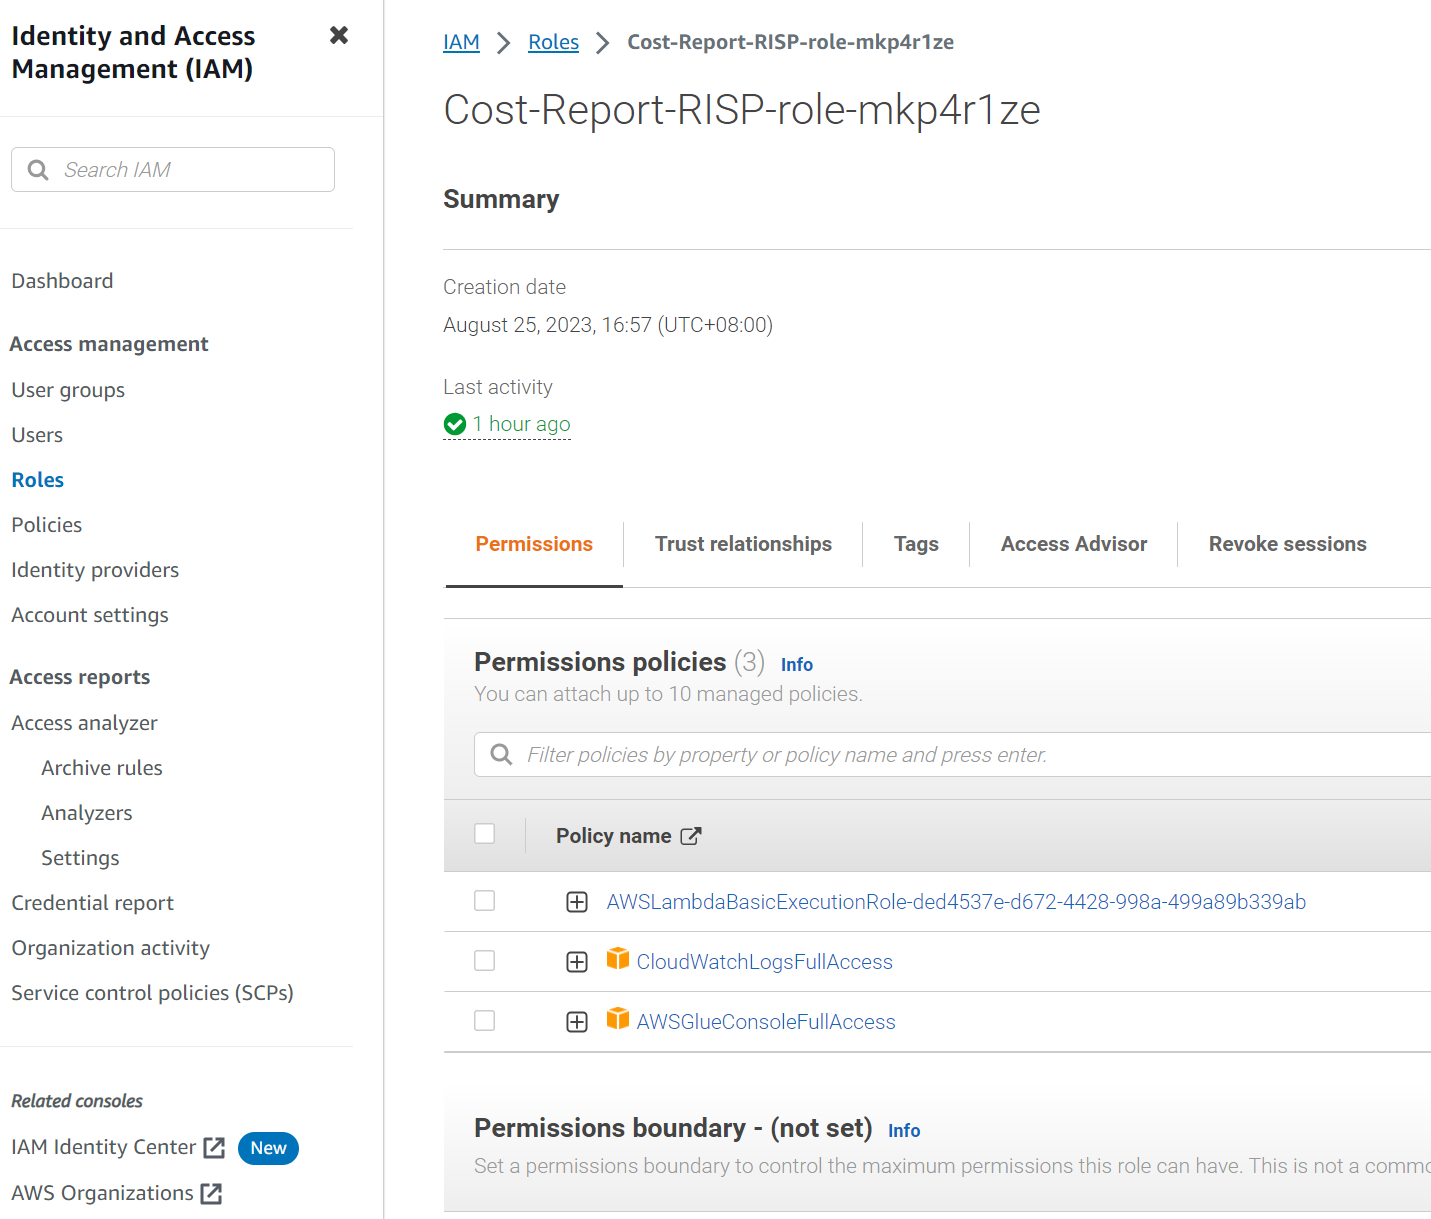The image size is (1431, 1219).
Task: Open IAM Identity Center via its external-link icon
Action: pos(214,1147)
